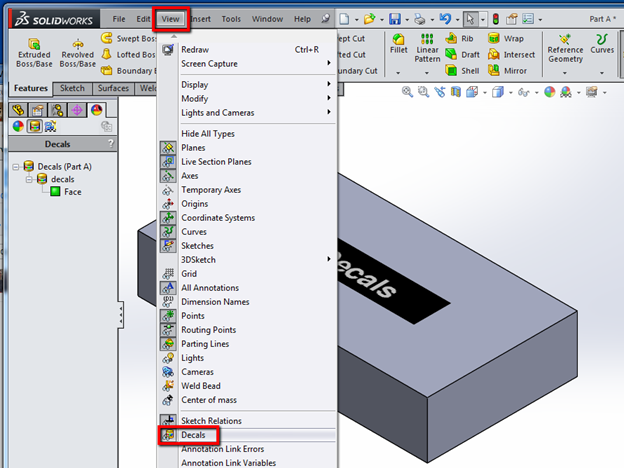This screenshot has height=468, width=624.
Task: Click the Section View icon
Action: [x=456, y=92]
